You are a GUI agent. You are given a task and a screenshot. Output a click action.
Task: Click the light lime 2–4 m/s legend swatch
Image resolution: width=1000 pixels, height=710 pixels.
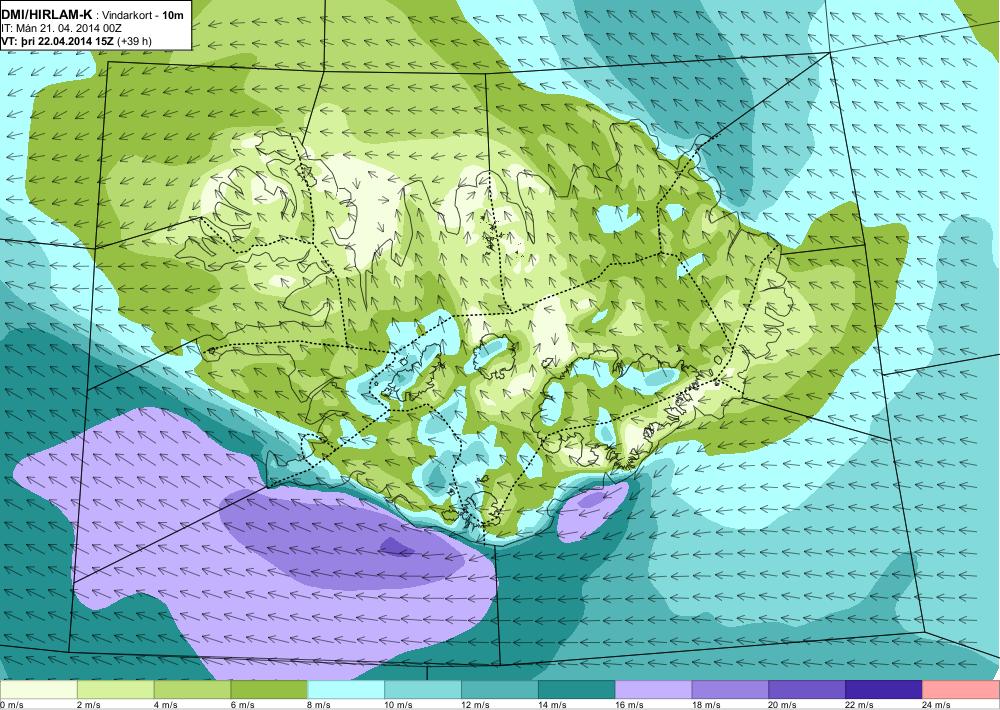(115, 690)
